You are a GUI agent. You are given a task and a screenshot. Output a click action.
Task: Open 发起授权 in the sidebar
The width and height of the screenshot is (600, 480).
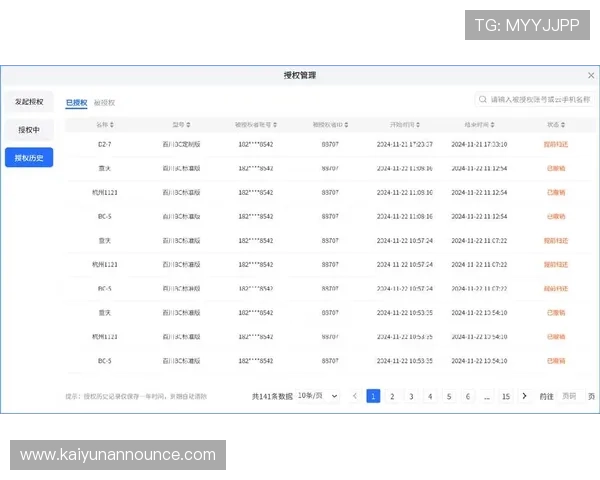coord(29,102)
